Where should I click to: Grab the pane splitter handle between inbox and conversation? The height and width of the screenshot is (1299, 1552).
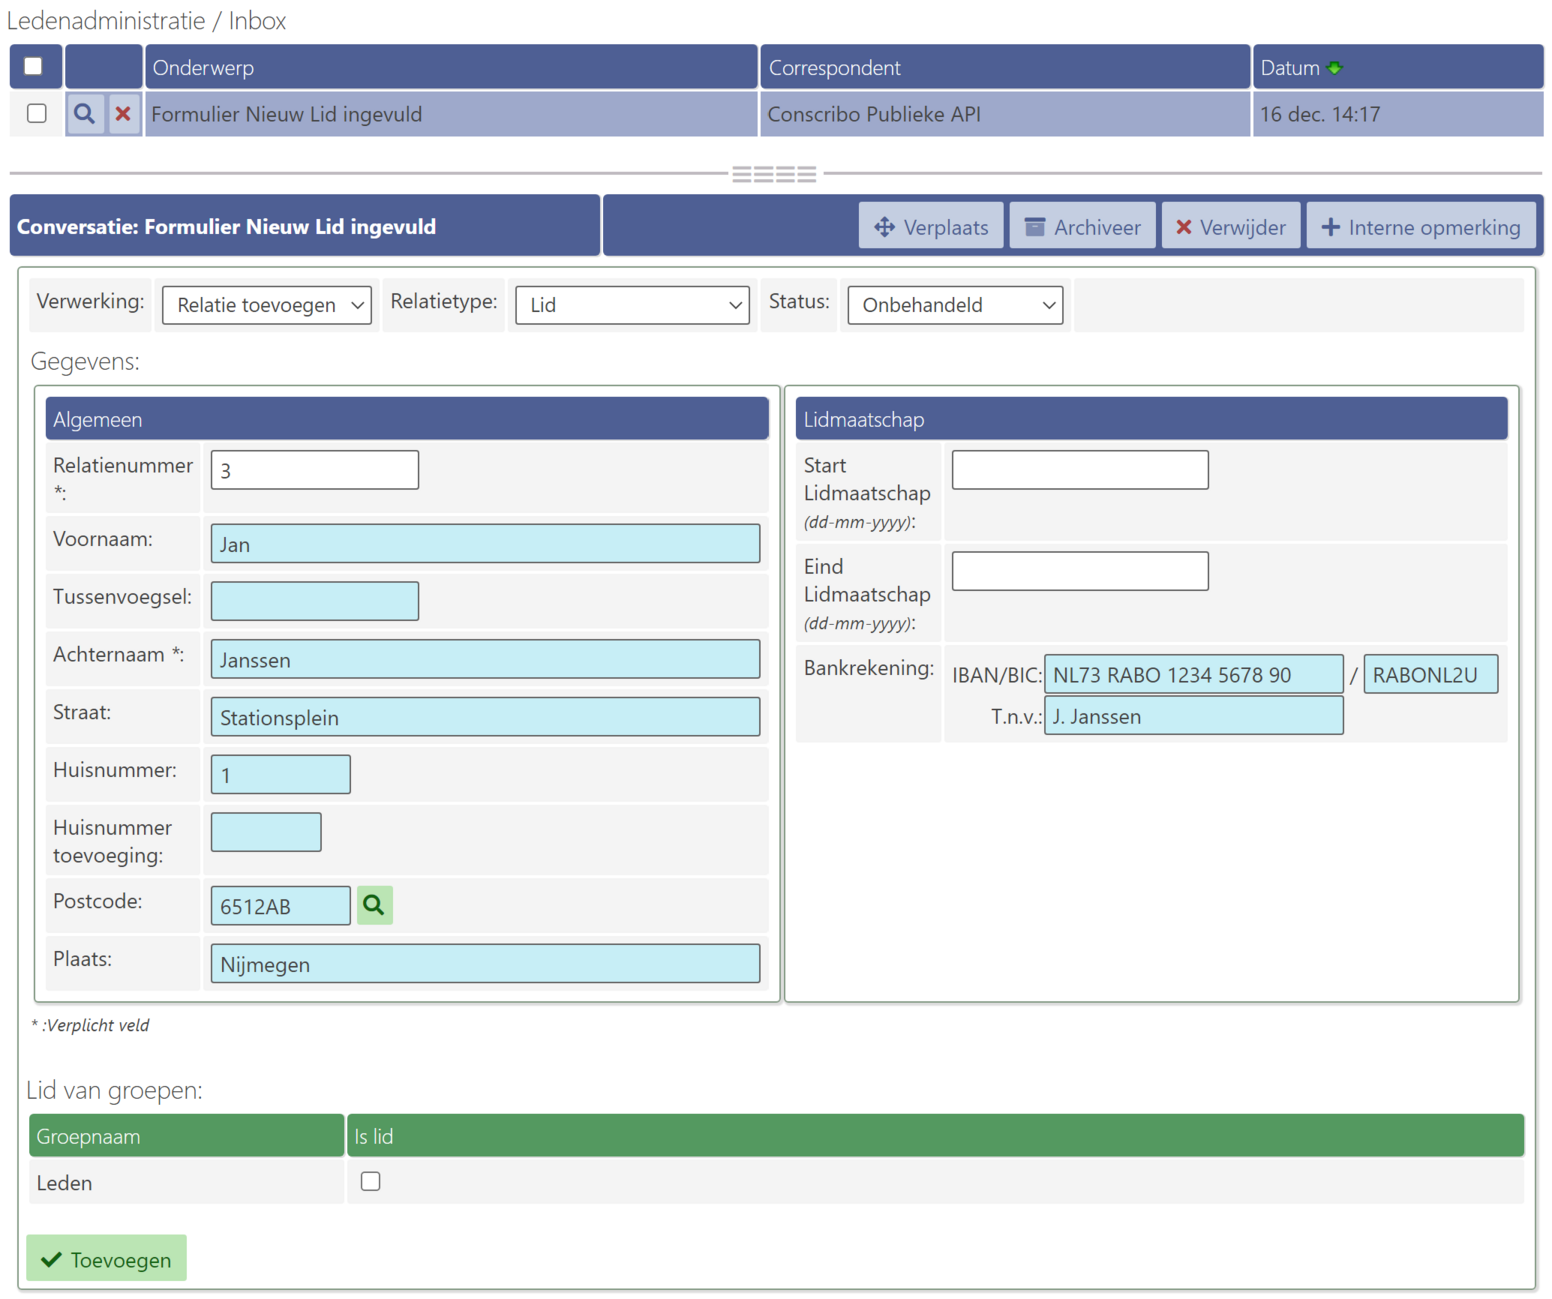(x=774, y=174)
